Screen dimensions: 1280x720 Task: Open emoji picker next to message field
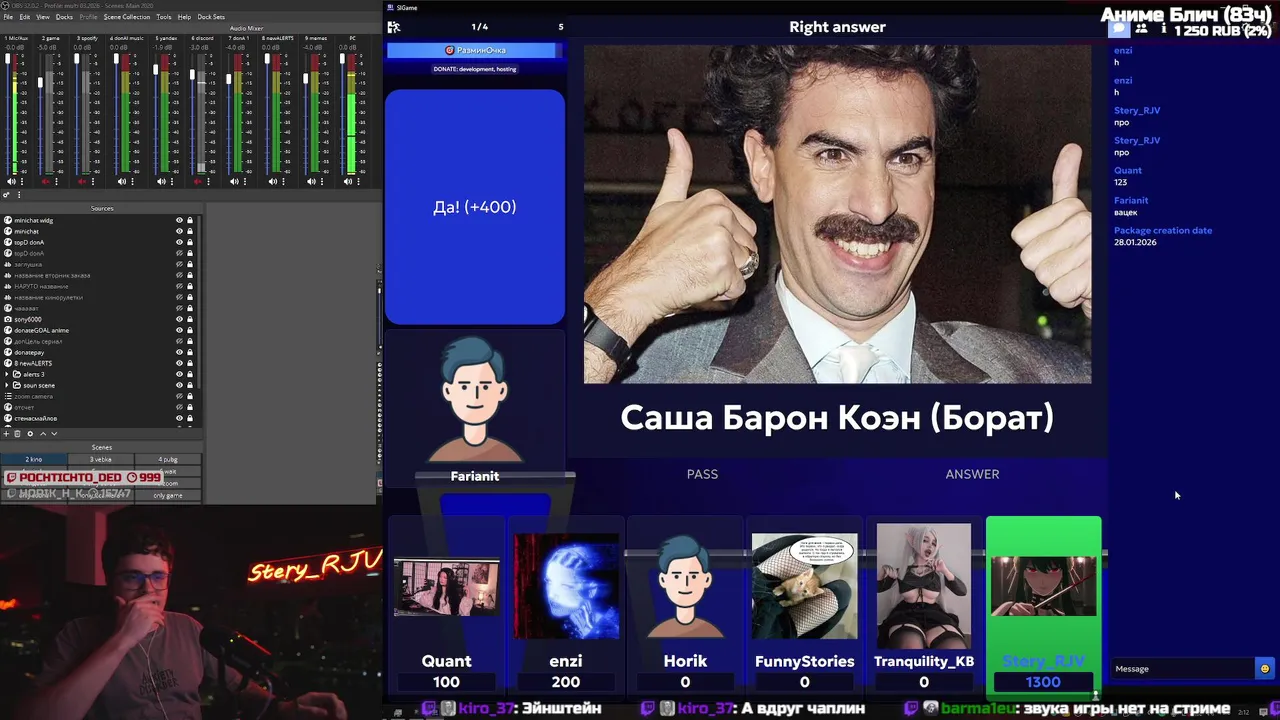[1264, 669]
